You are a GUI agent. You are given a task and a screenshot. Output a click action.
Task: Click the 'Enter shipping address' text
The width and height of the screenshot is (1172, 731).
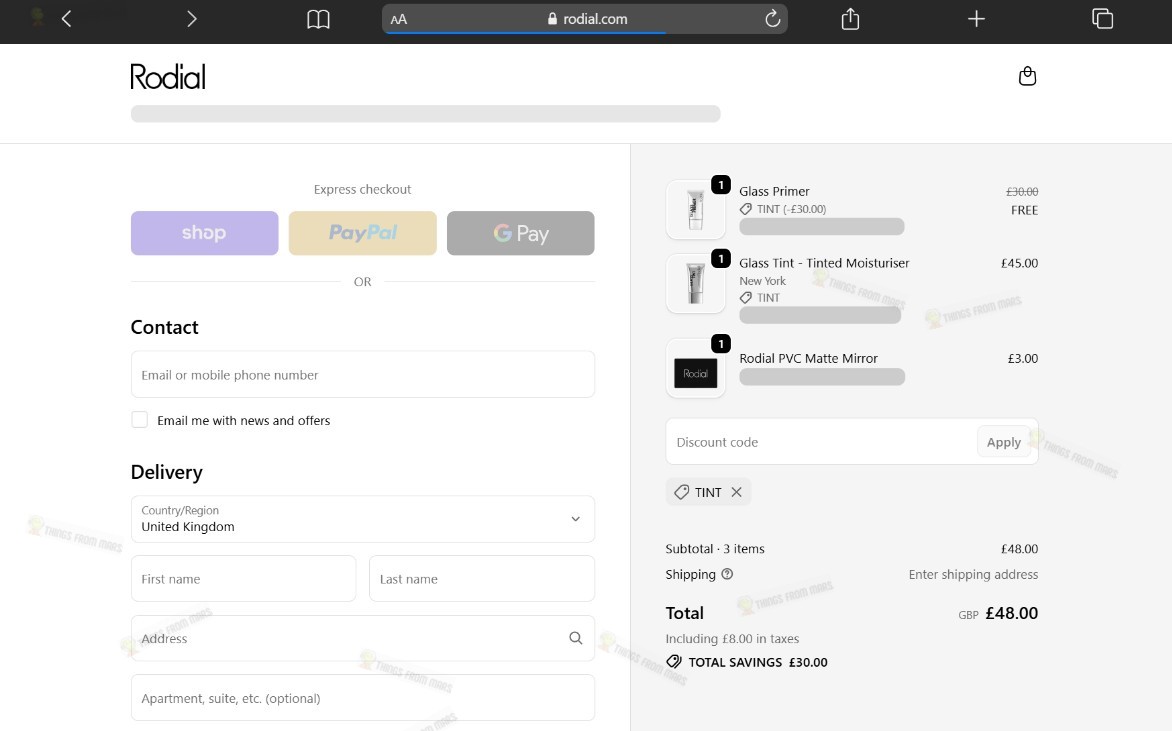coord(973,574)
